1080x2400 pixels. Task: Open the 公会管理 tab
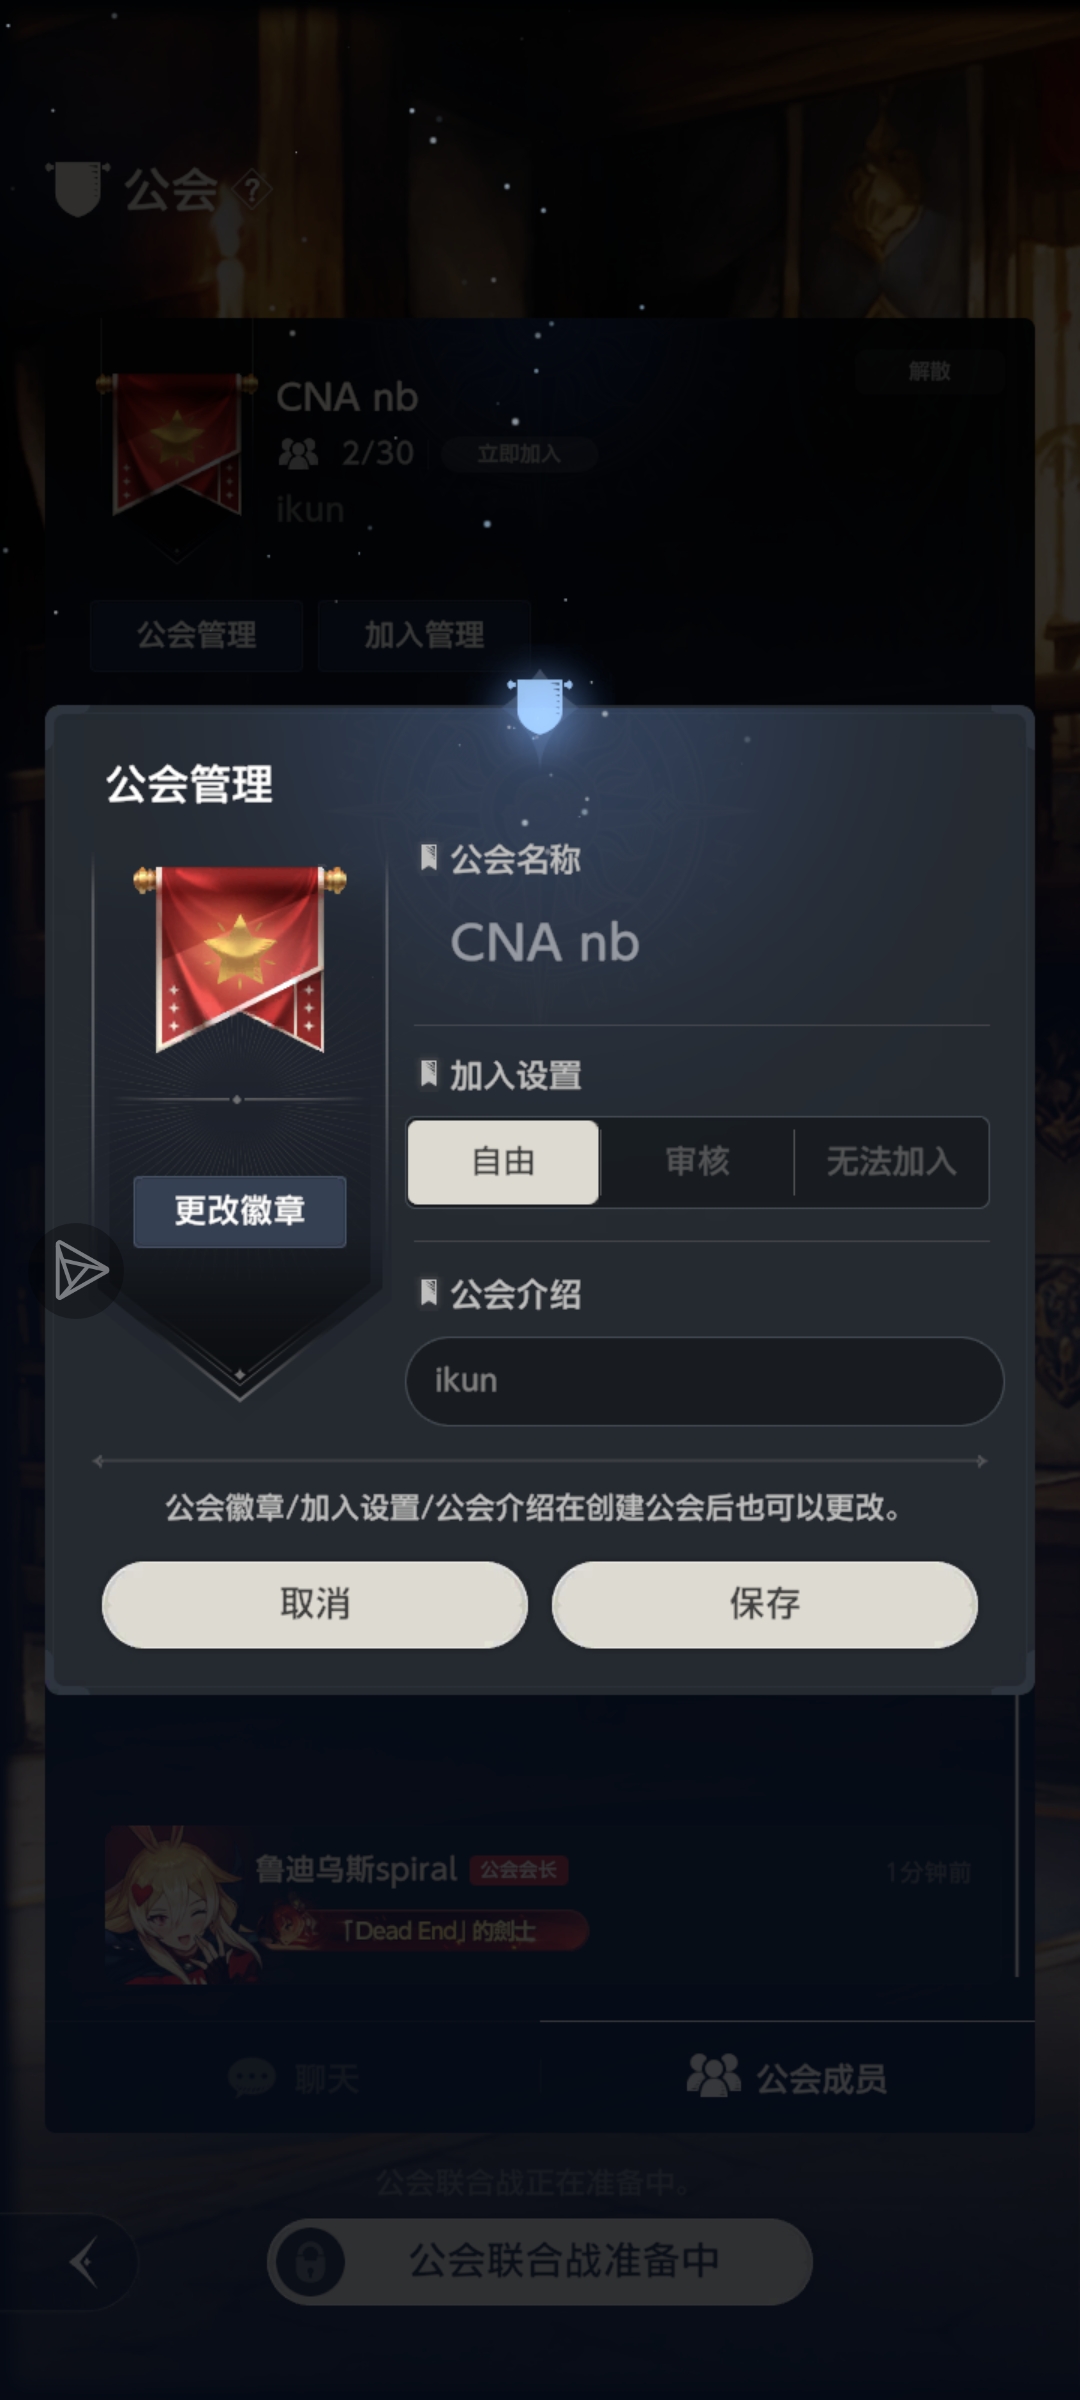tap(196, 635)
